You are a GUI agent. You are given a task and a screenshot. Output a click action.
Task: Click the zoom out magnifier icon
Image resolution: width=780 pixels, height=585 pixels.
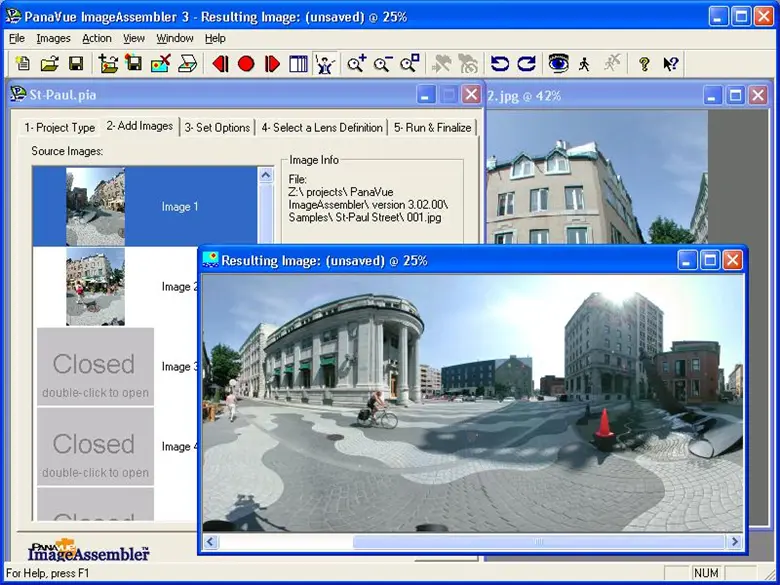click(382, 64)
